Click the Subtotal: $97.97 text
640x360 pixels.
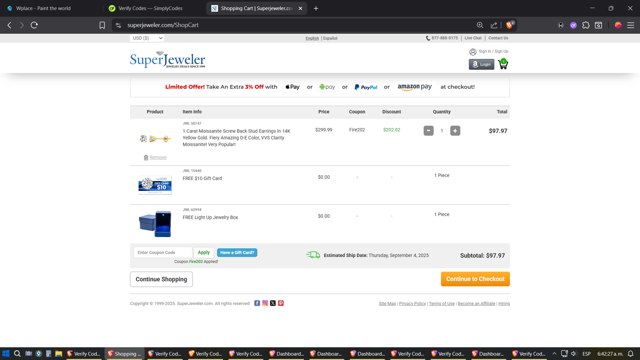pyautogui.click(x=482, y=256)
